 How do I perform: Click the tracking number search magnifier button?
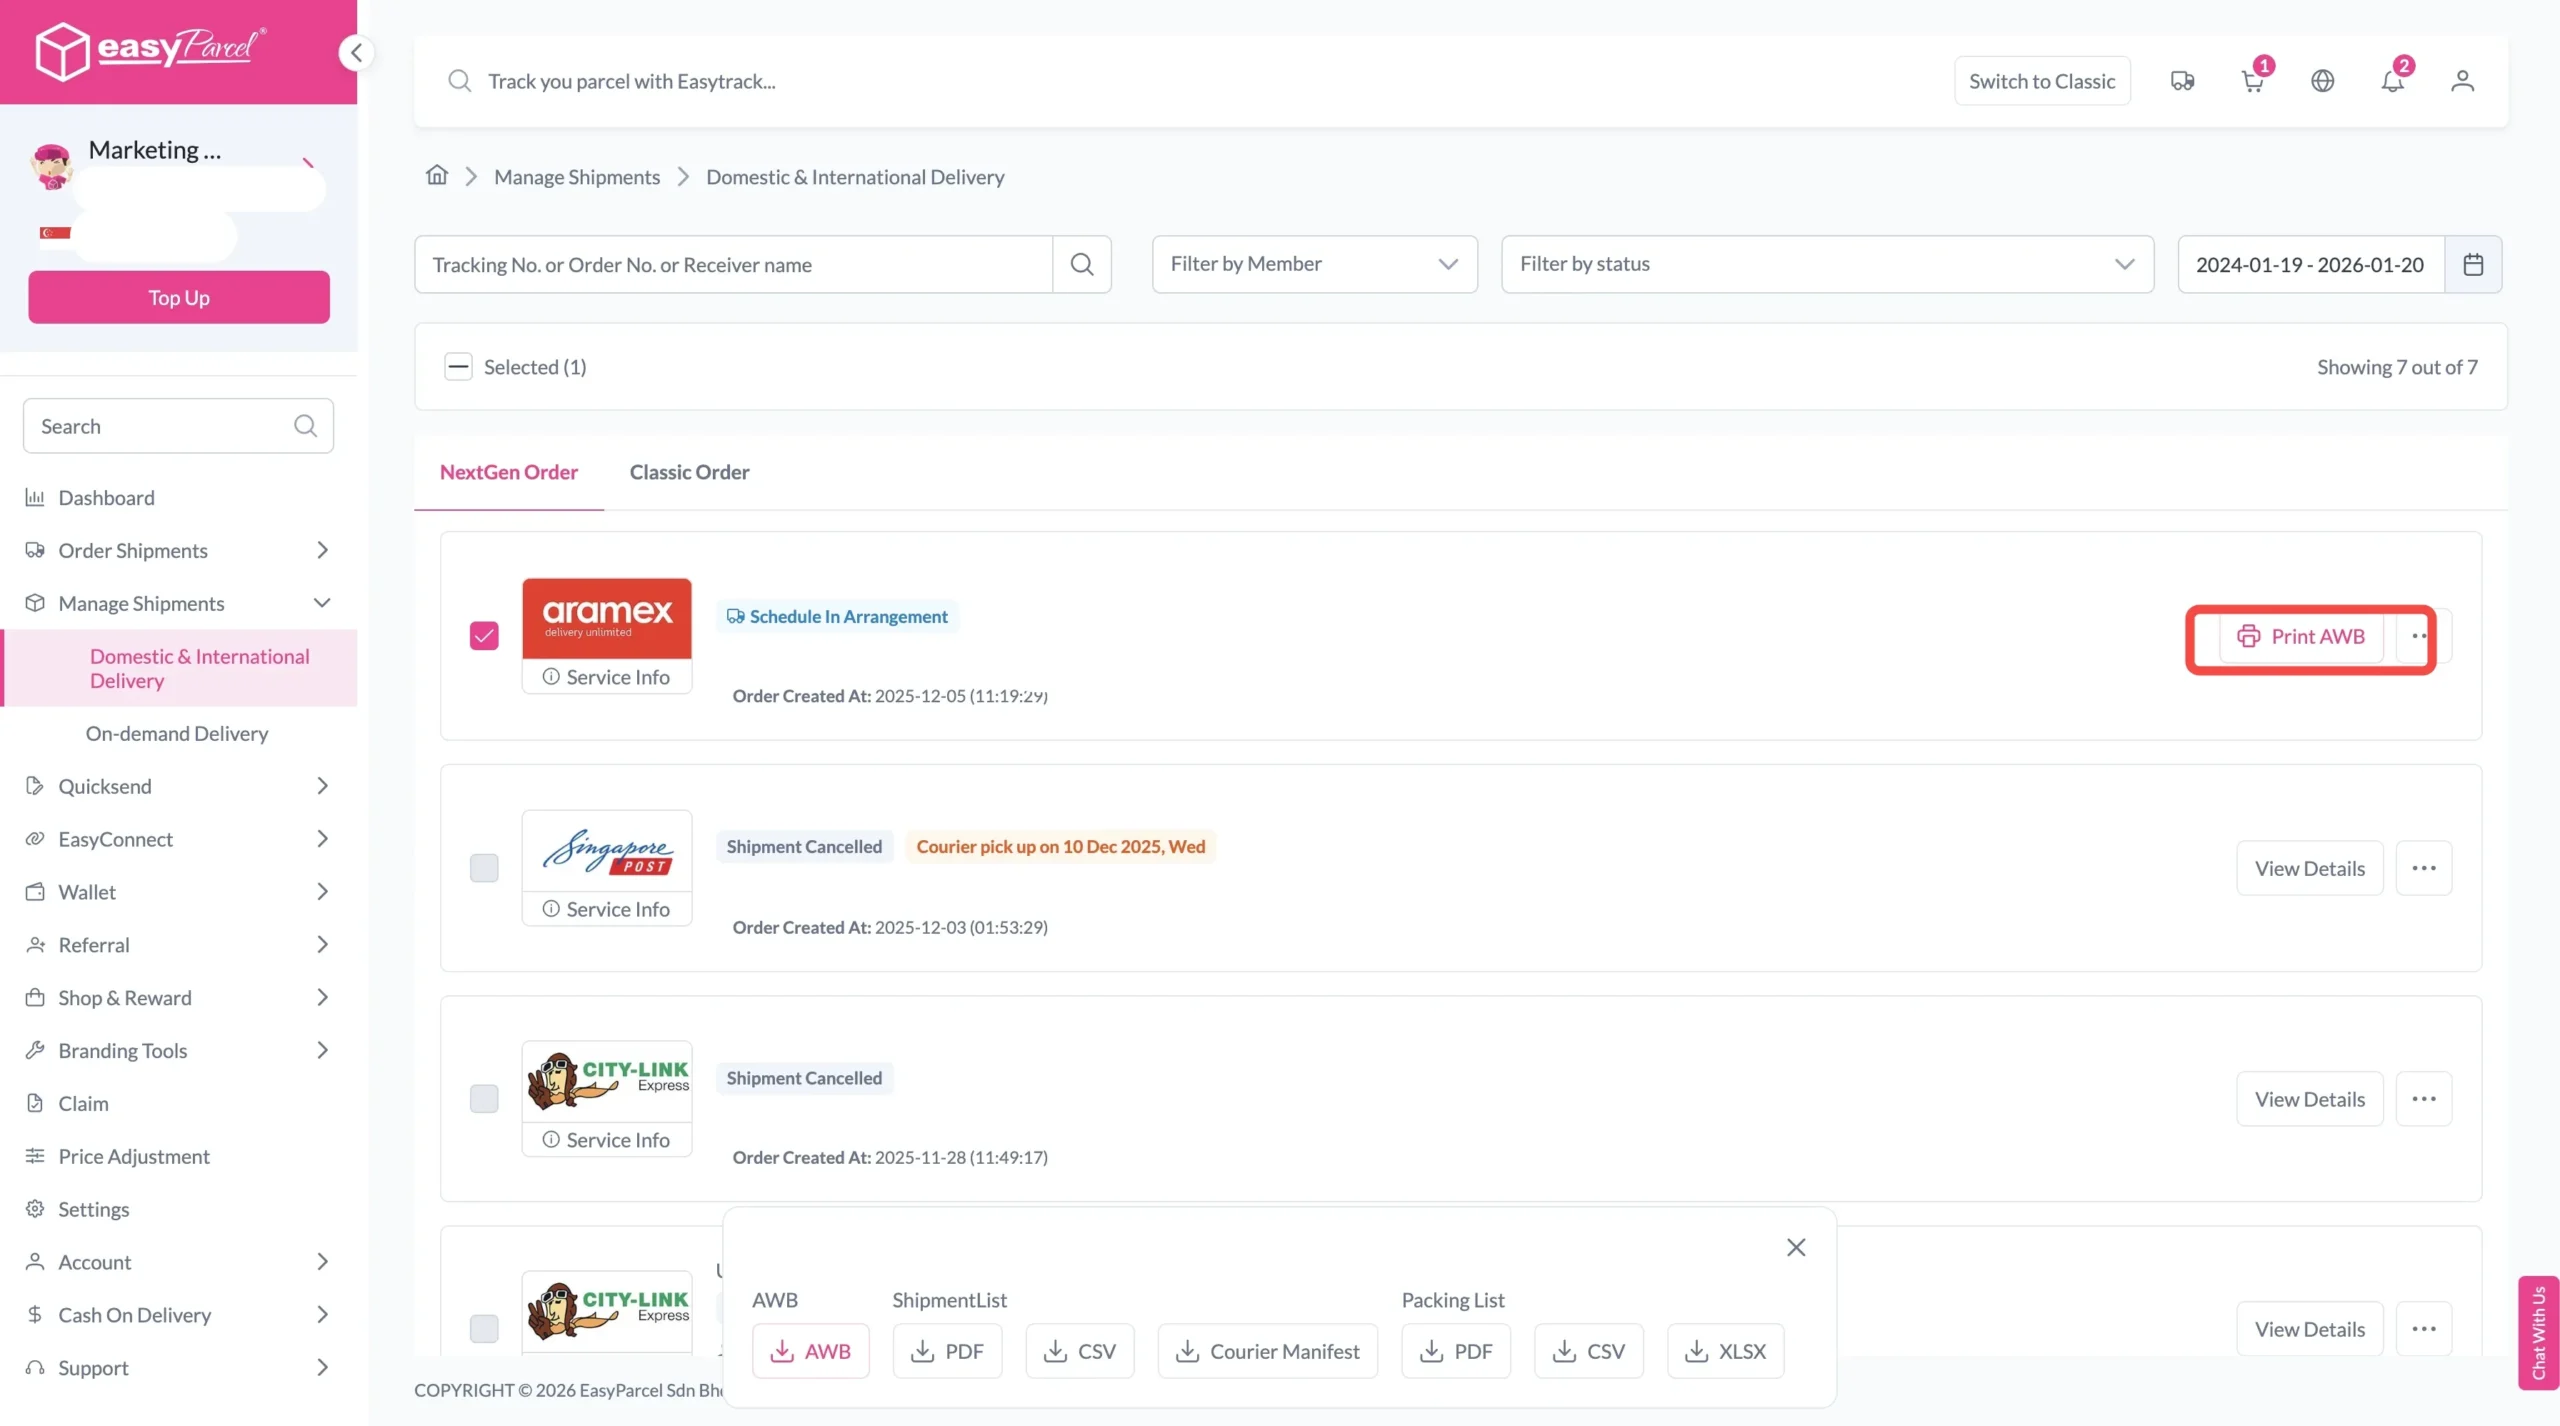pos(1081,264)
